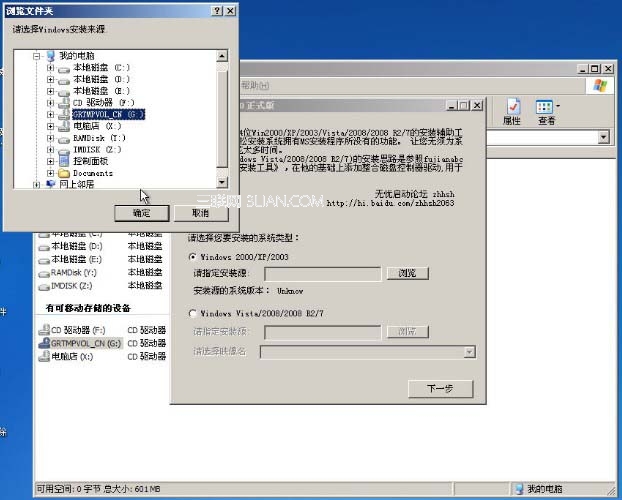Click the Vista 请指定安装源 input field
The height and width of the screenshot is (500, 622).
click(x=323, y=332)
